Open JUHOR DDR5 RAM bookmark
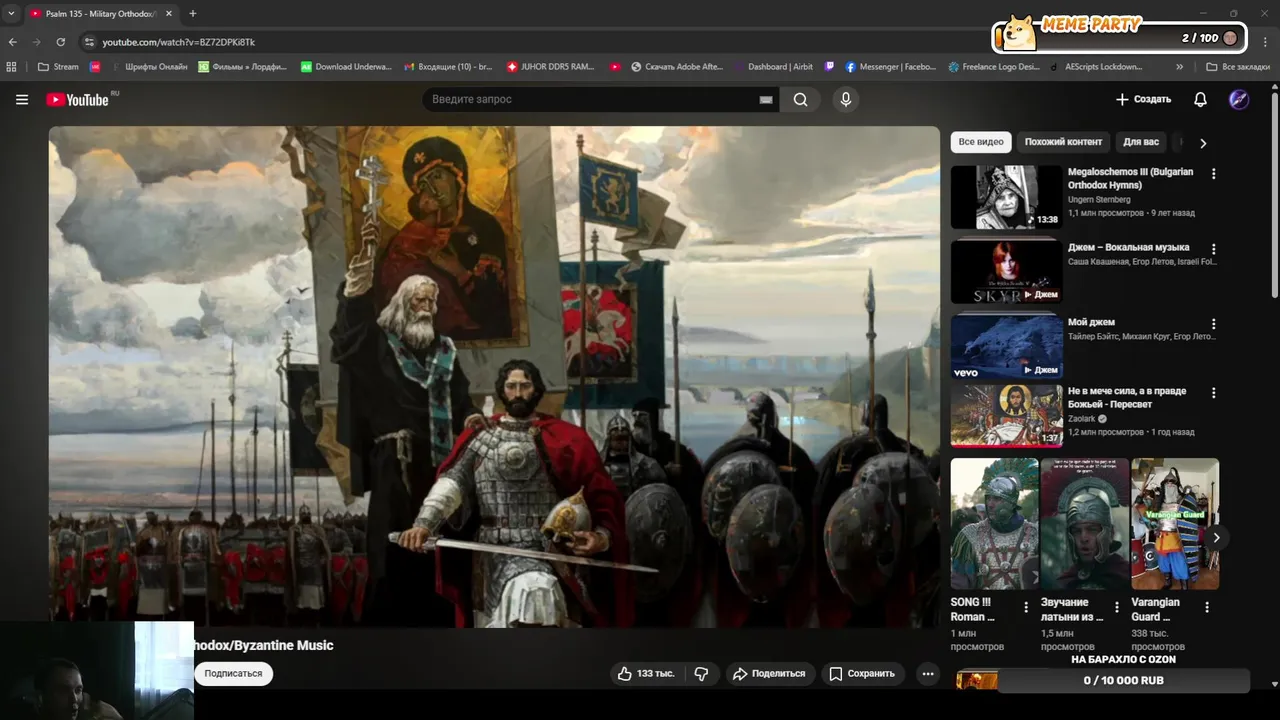 click(x=550, y=67)
